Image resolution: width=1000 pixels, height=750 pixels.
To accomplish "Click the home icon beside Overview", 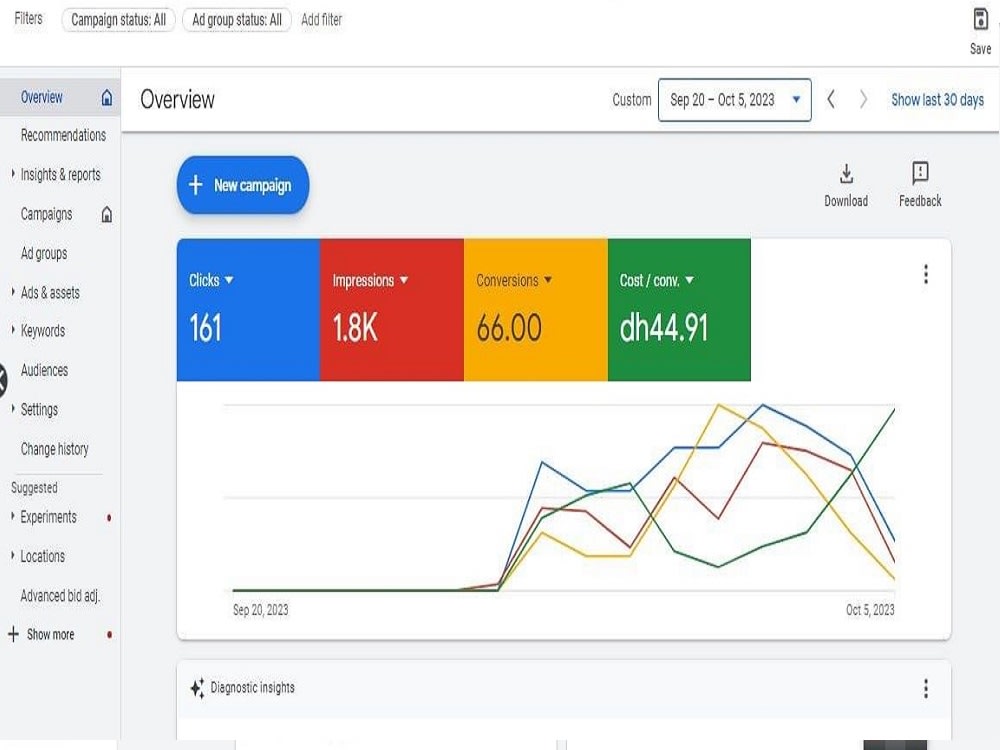I will click(107, 98).
